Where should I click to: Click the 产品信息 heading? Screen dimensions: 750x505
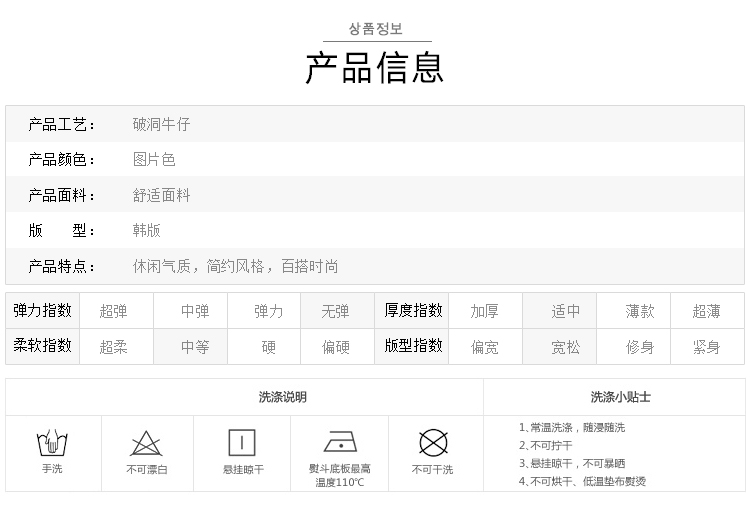[375, 66]
